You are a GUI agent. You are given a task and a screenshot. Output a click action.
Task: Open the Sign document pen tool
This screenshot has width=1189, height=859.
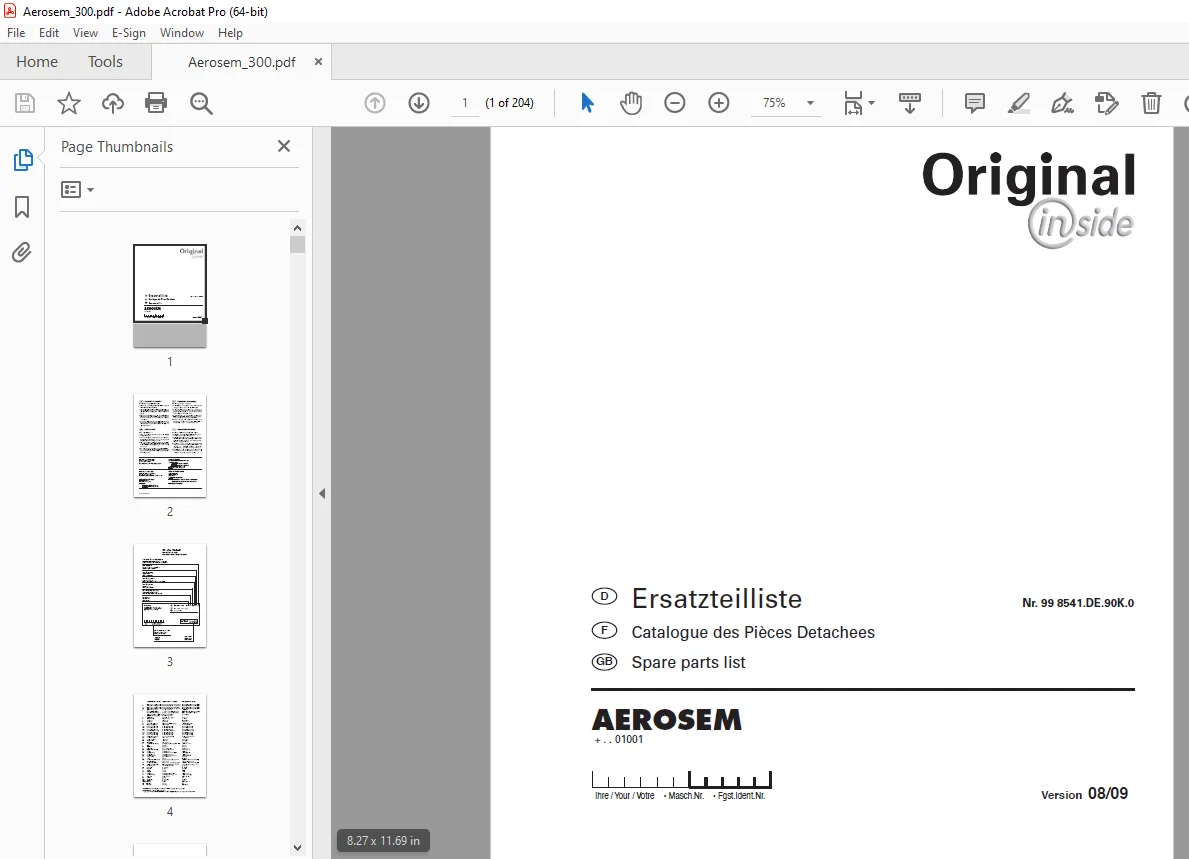1062,103
